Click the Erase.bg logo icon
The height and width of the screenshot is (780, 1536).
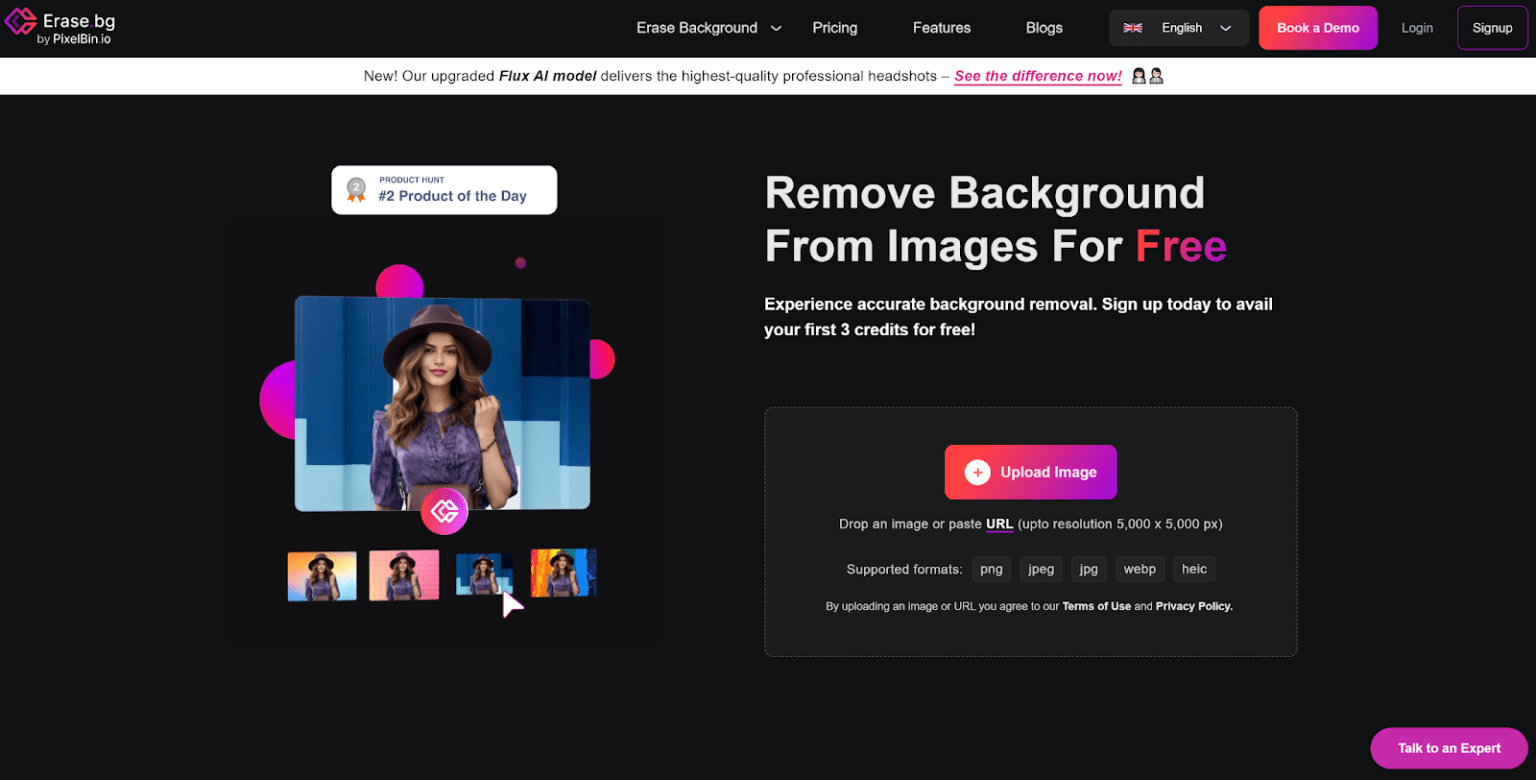(x=20, y=21)
